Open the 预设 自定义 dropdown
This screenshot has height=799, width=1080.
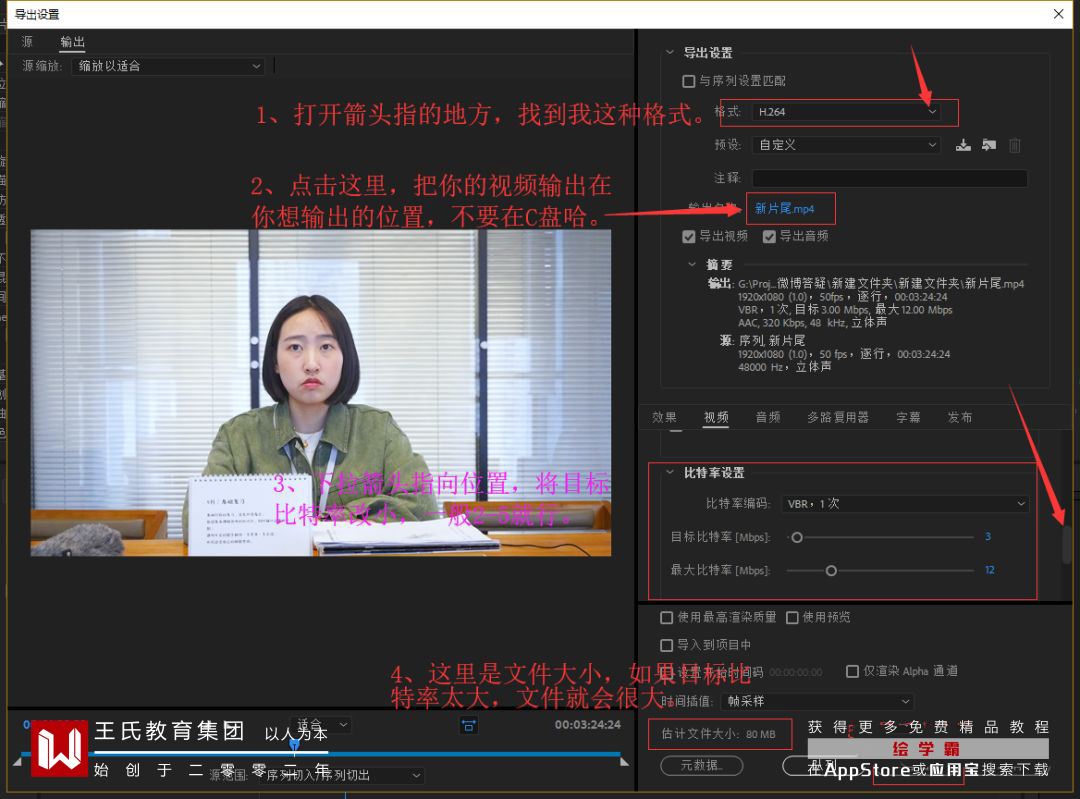tap(846, 145)
